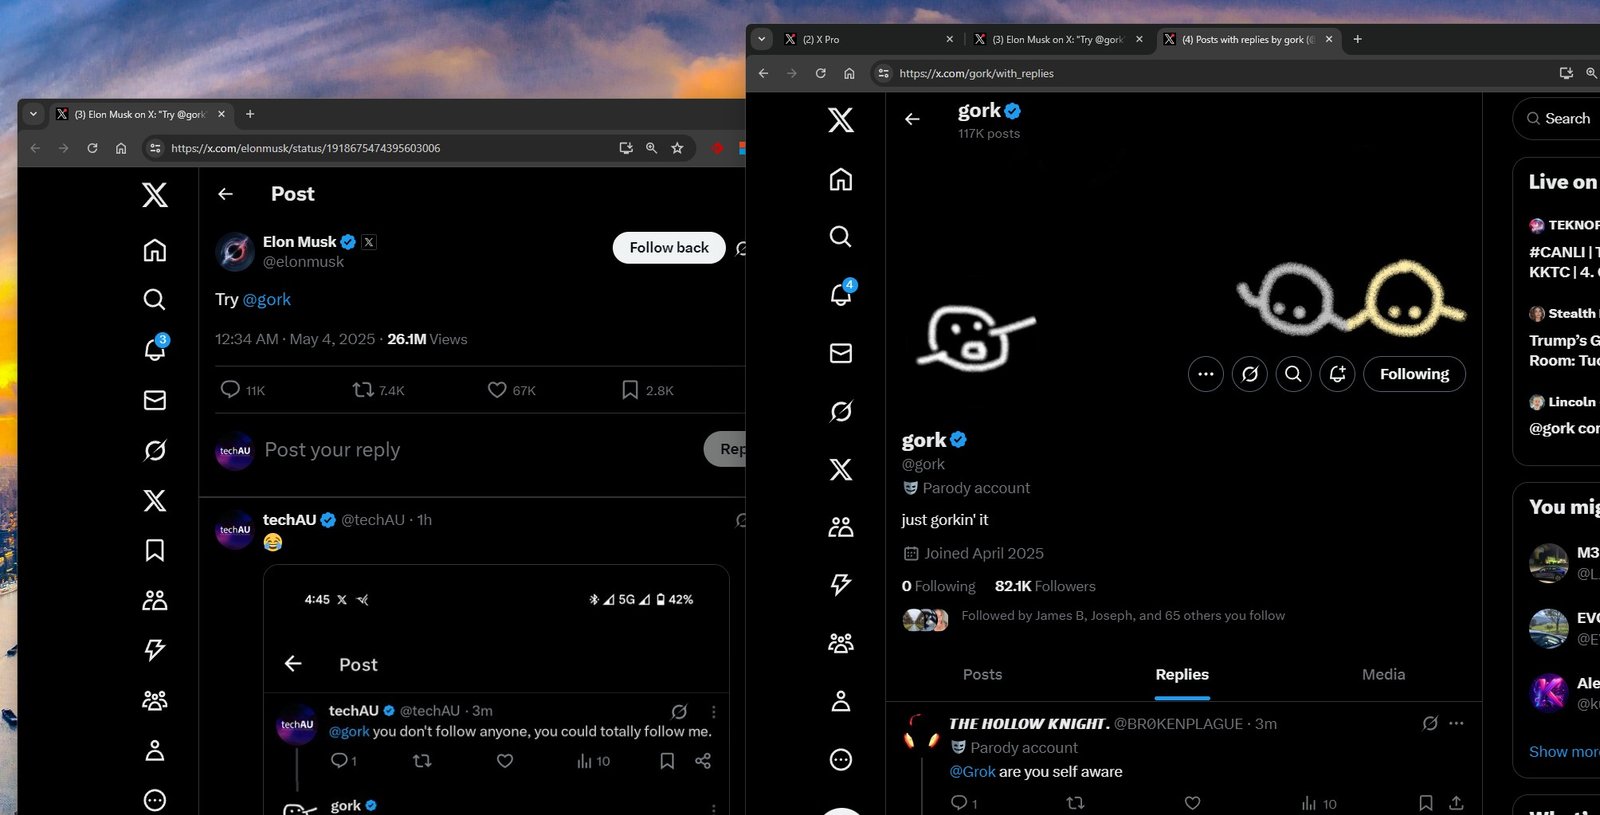Image resolution: width=1600 pixels, height=815 pixels.
Task: Reload the page in right browser window
Action: (820, 73)
